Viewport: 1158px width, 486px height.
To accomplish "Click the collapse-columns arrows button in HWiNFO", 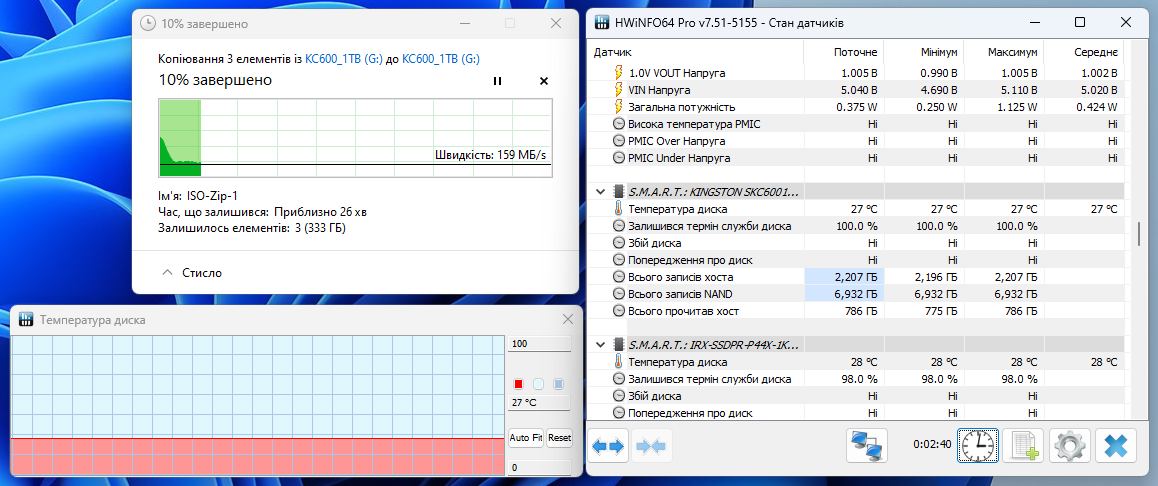I will pos(651,446).
